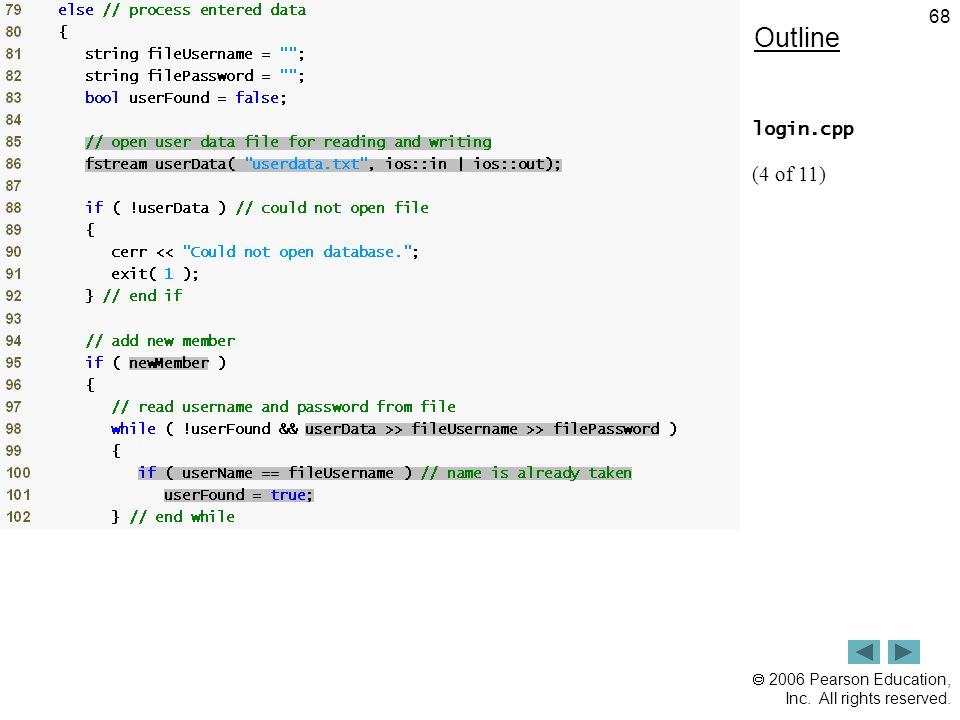
Task: Click comment 'open user data file for reading'
Action: [288, 142]
